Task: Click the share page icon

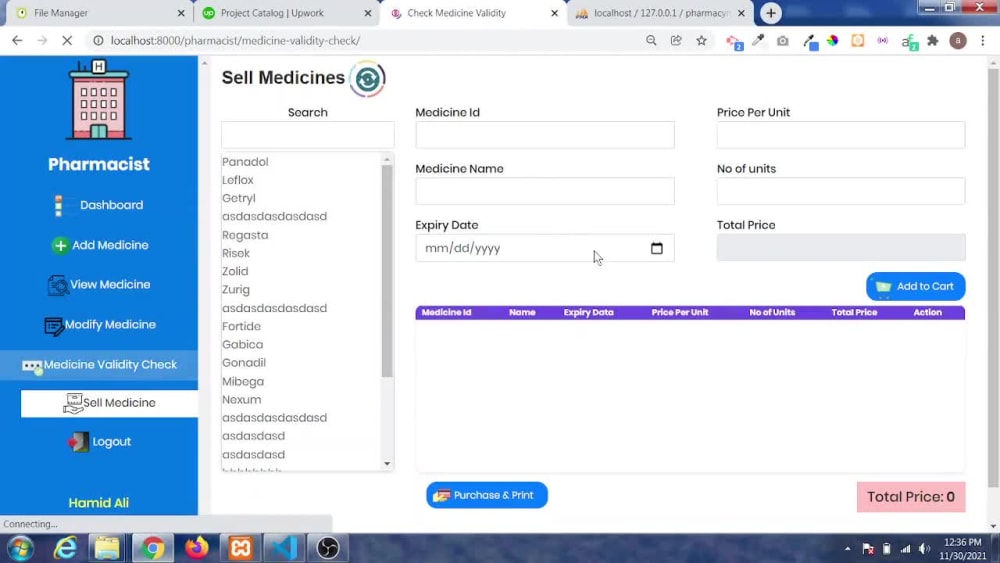Action: (x=676, y=40)
